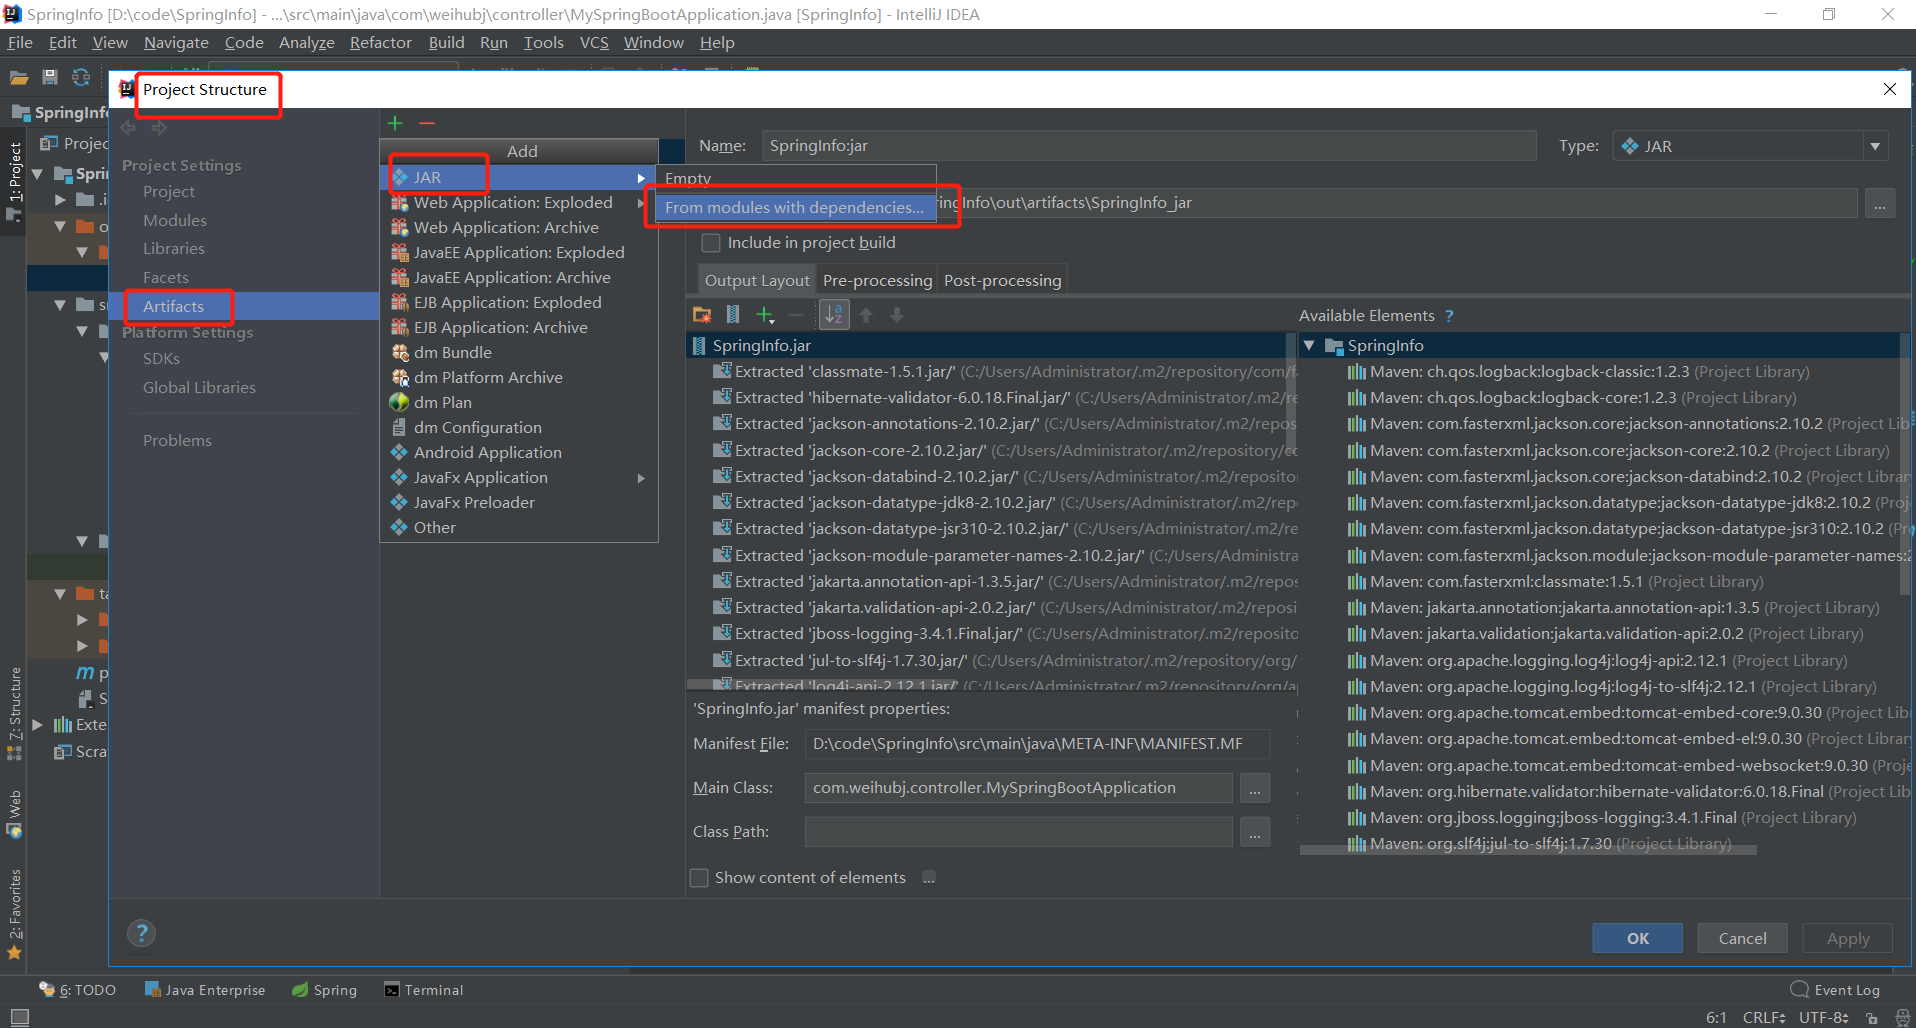This screenshot has width=1916, height=1028.
Task: Click the Open folder toolbar icon
Action: [19, 77]
